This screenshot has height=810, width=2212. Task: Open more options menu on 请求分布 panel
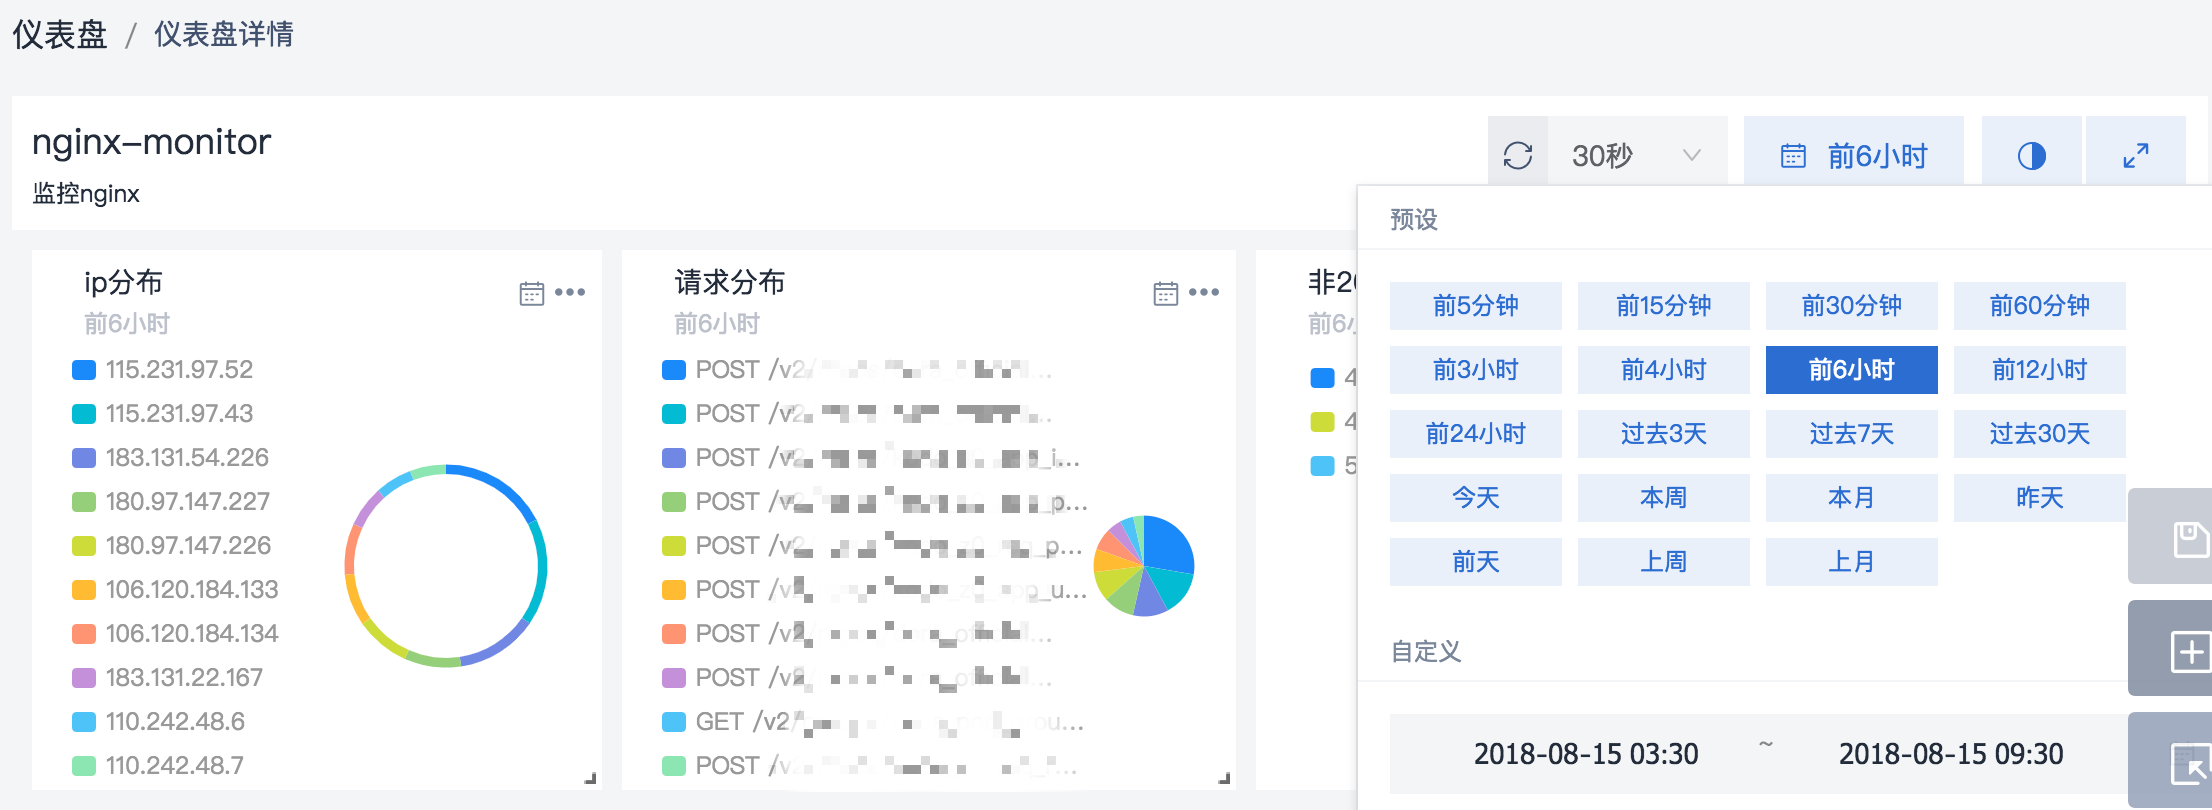coord(1204,292)
